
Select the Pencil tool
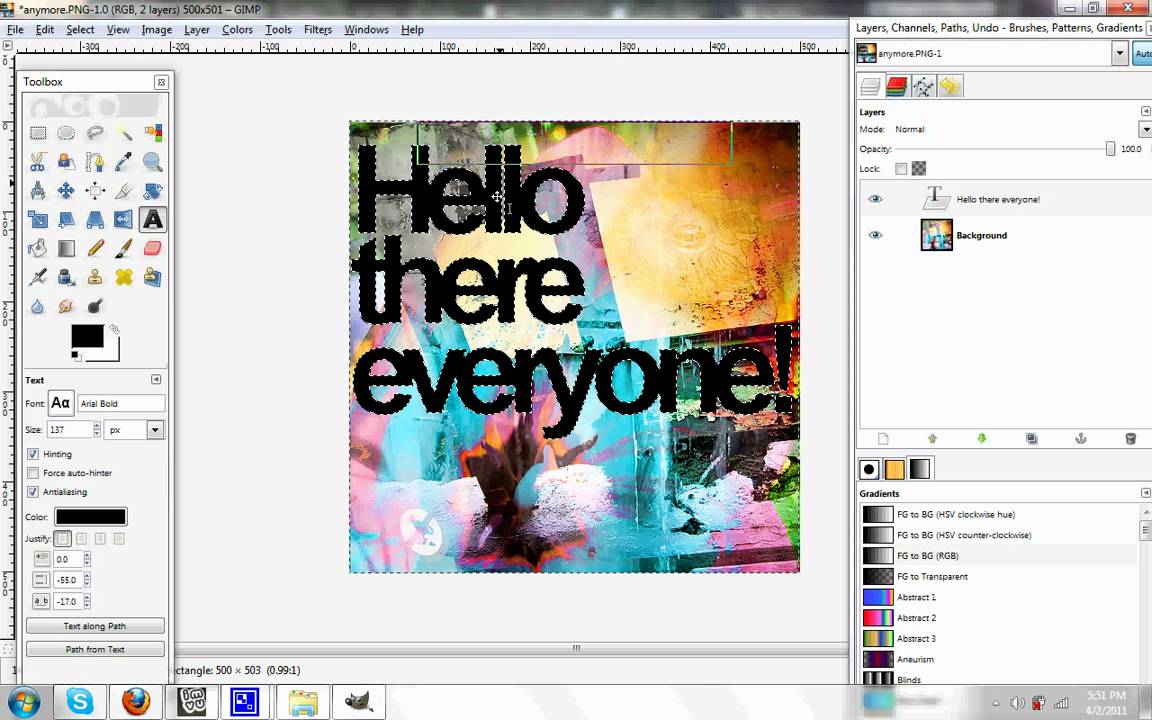(x=95, y=248)
